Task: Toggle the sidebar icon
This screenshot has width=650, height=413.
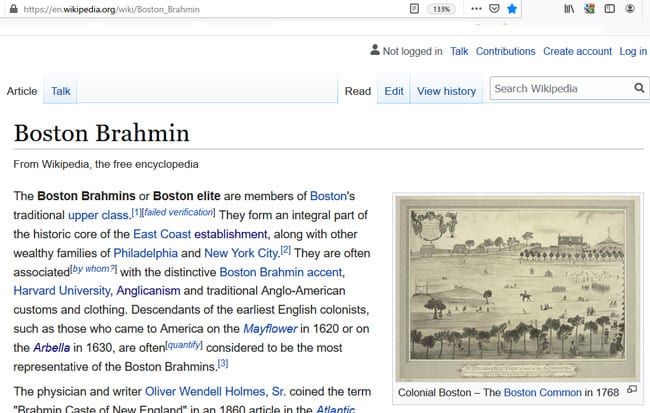Action: coord(609,9)
